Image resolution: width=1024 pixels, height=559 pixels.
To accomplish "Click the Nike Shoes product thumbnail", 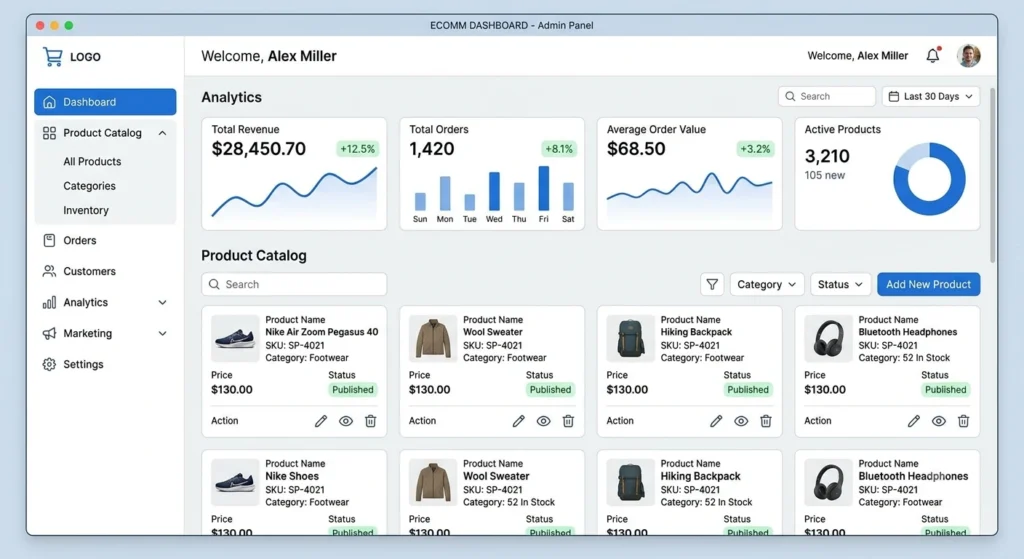I will click(235, 482).
